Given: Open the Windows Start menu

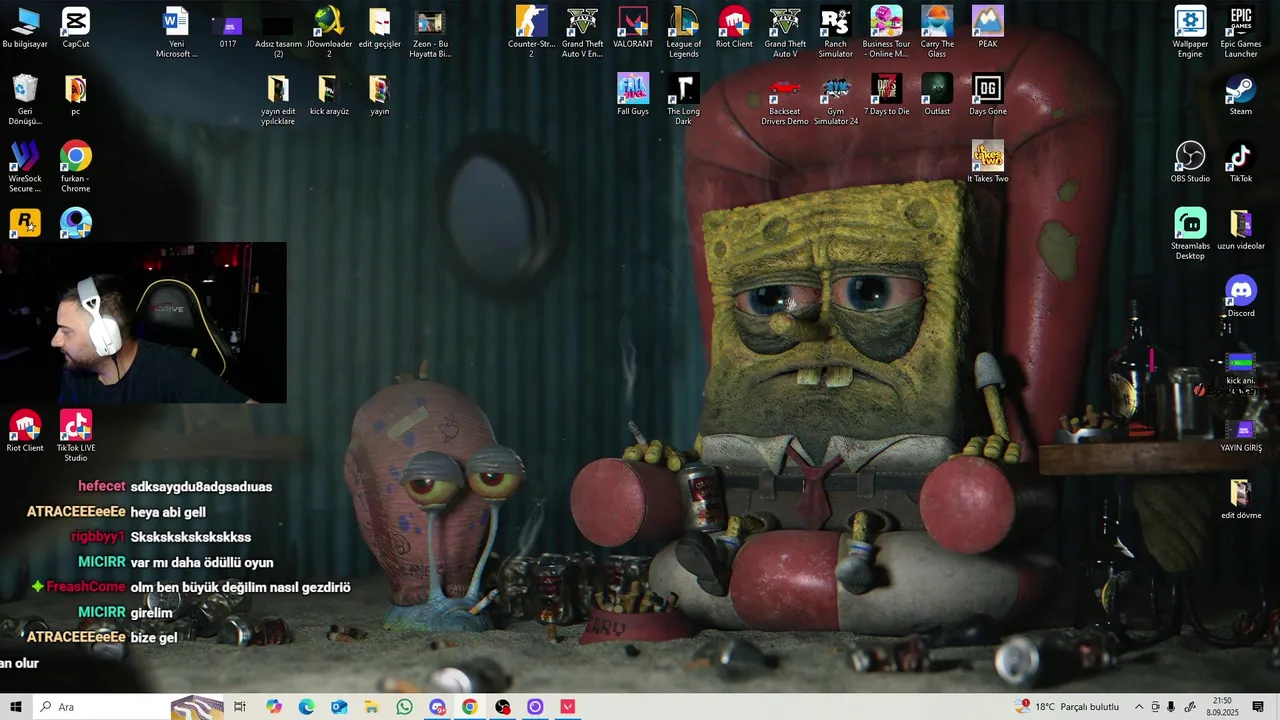Looking at the screenshot, I should point(16,707).
